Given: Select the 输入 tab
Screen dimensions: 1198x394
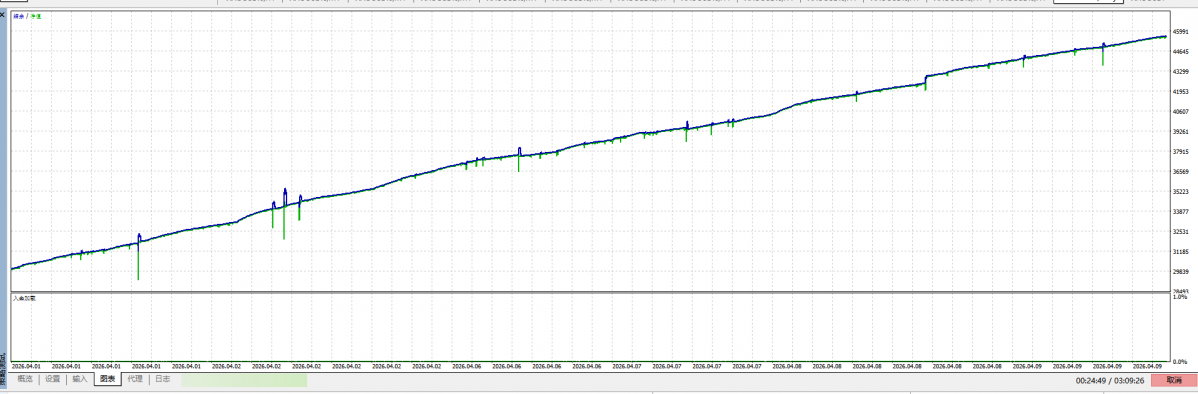Looking at the screenshot, I should [x=79, y=379].
